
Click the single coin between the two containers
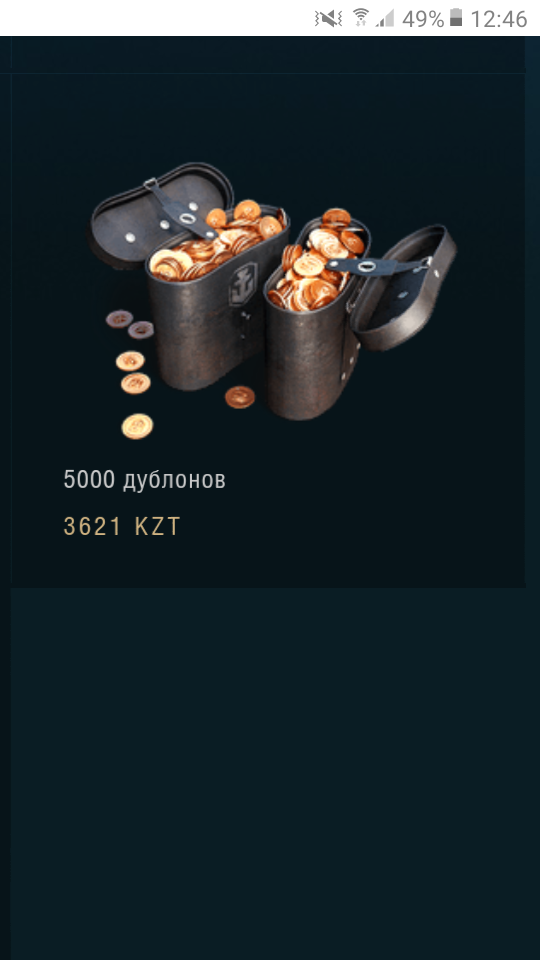point(239,397)
